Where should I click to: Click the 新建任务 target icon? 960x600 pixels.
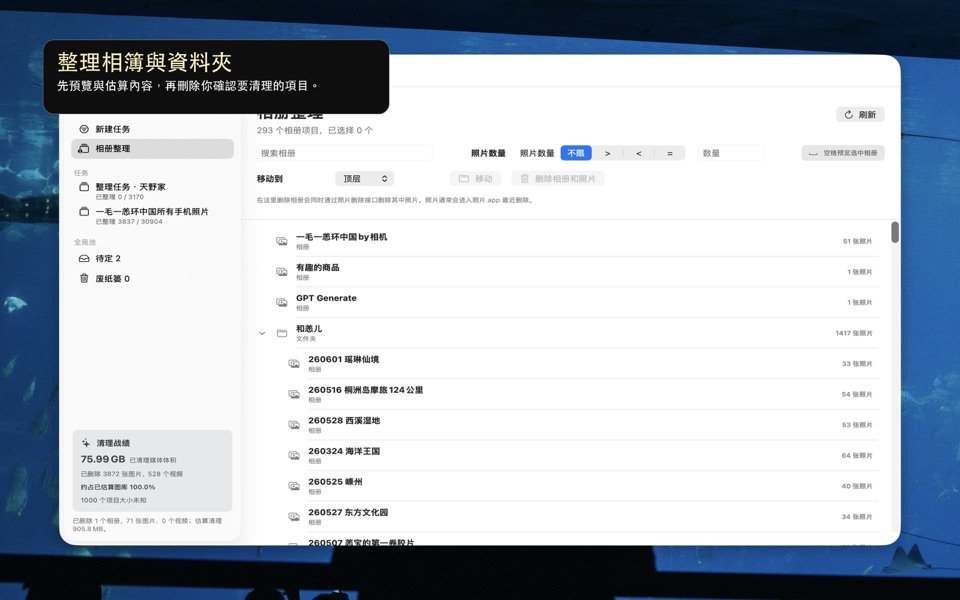(84, 129)
